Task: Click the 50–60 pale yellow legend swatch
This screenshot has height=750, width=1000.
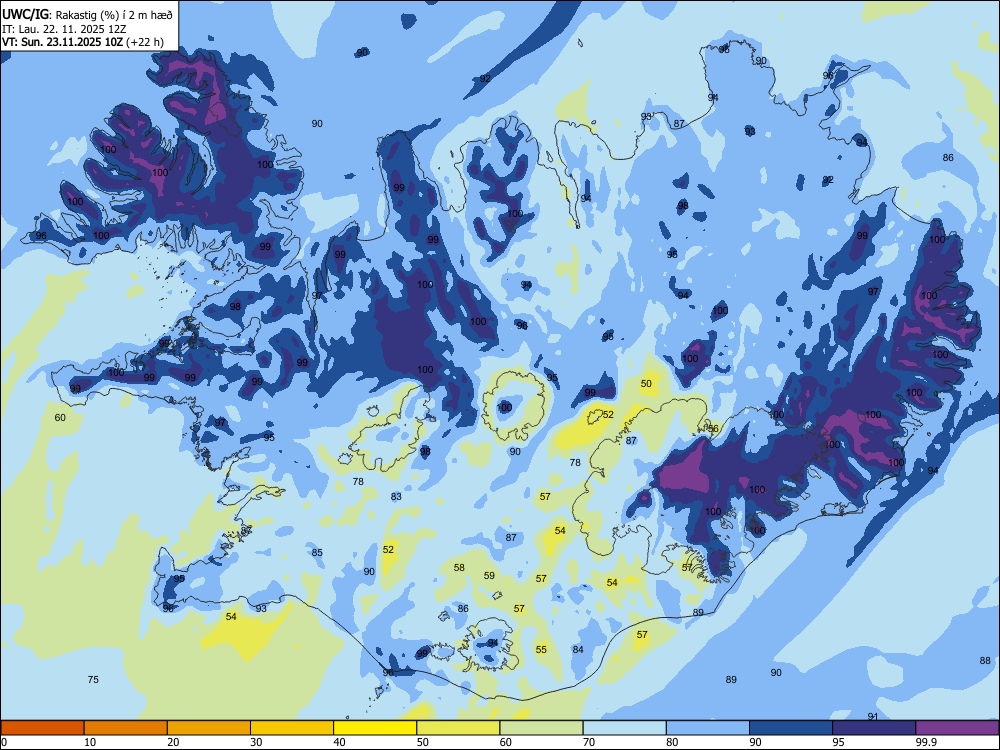Action: [458, 728]
